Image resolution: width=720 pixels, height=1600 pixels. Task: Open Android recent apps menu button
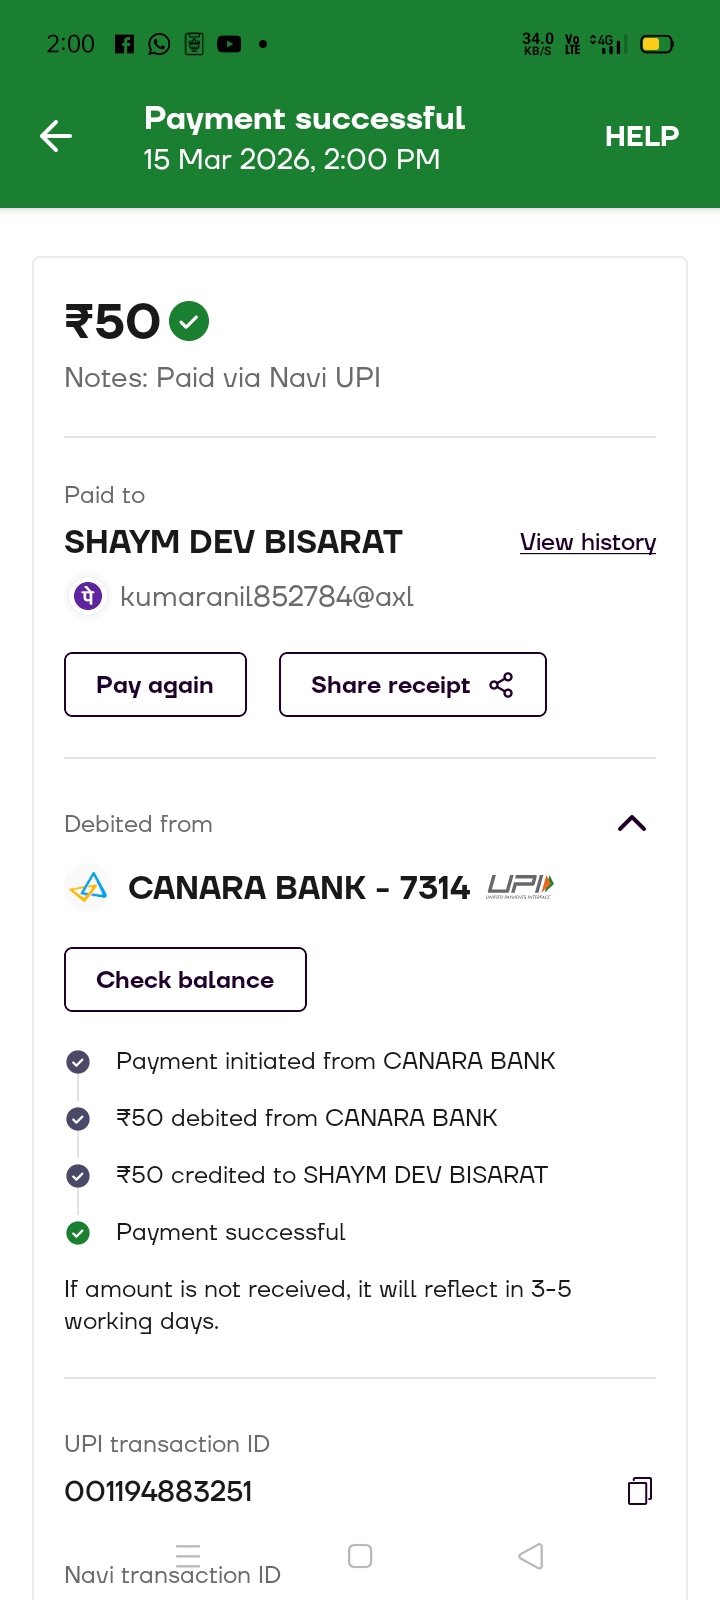pos(188,1556)
